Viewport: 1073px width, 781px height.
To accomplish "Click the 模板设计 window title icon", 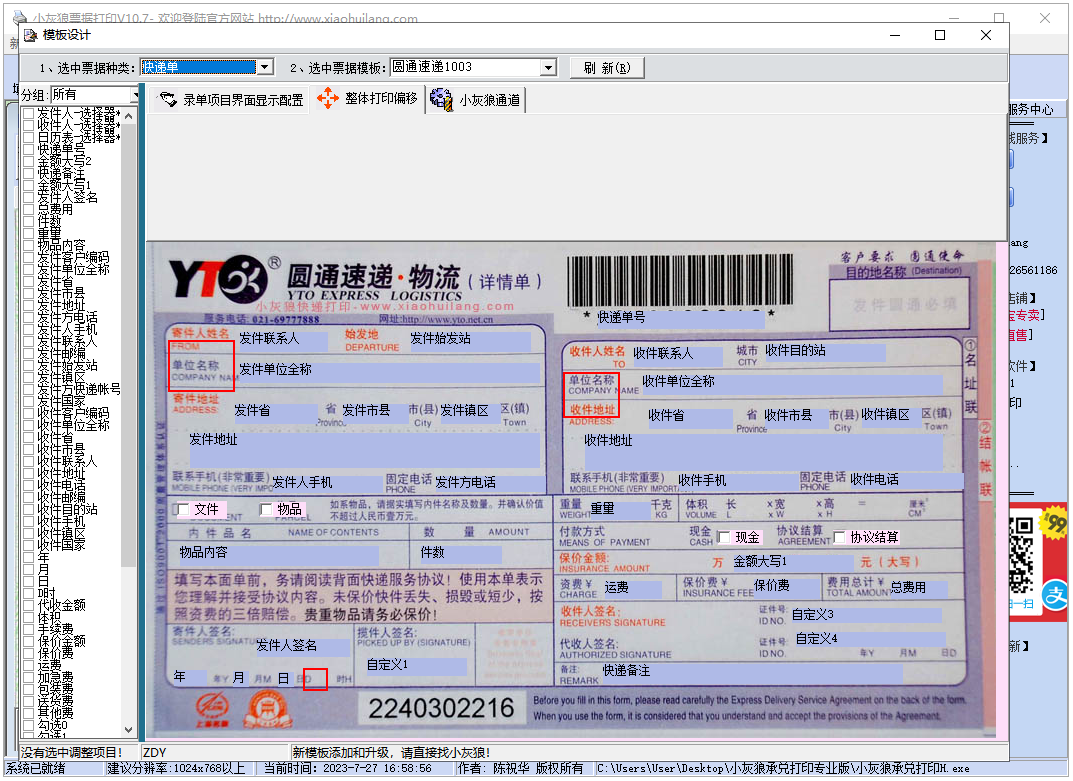I will click(x=31, y=36).
